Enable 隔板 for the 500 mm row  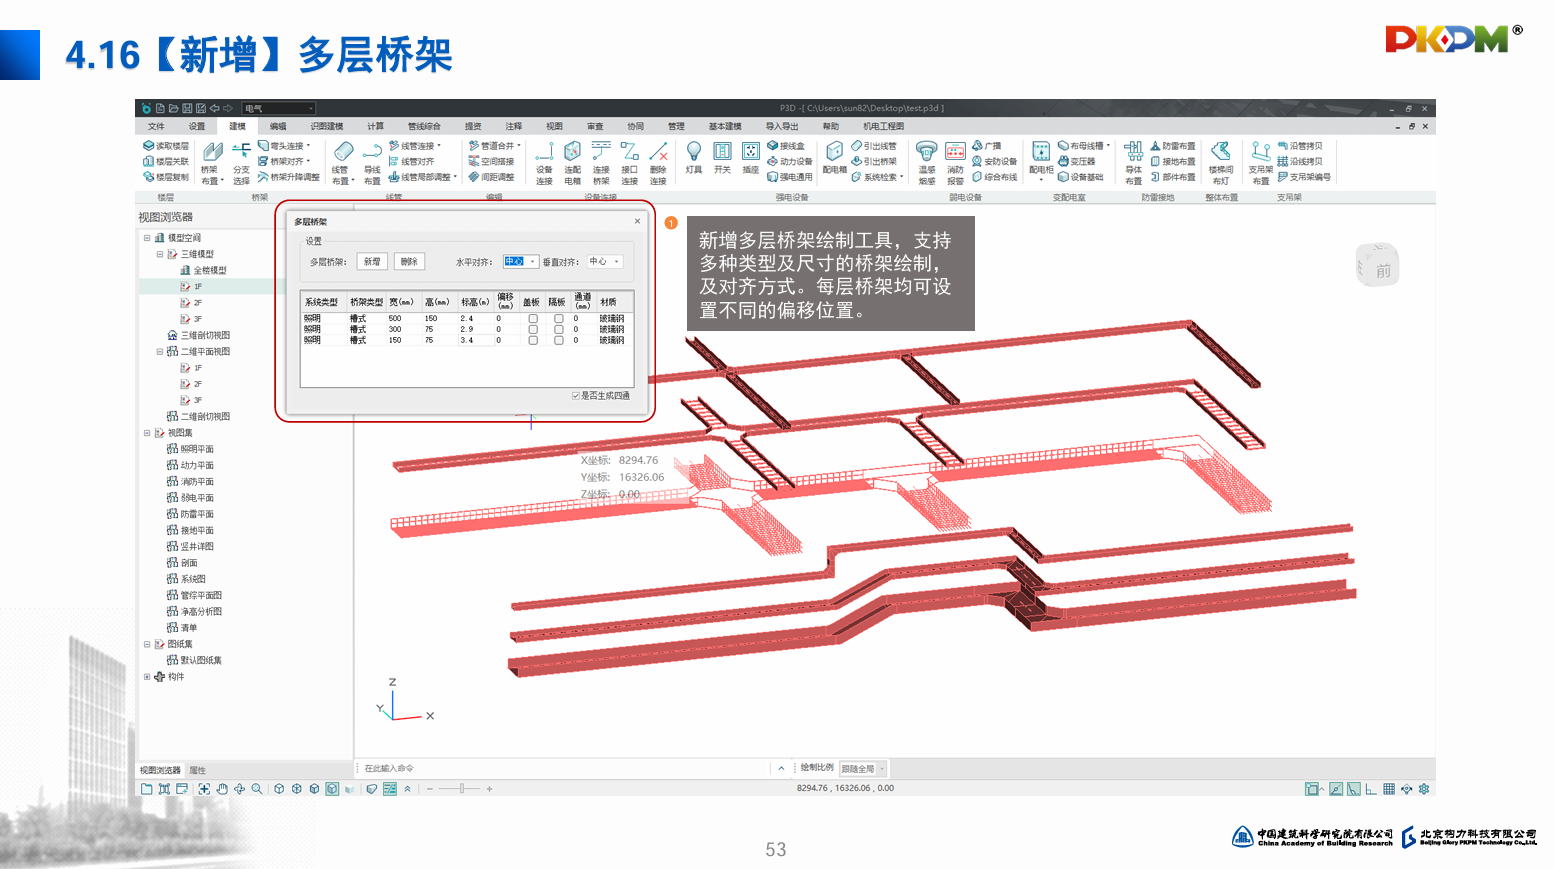(x=558, y=319)
